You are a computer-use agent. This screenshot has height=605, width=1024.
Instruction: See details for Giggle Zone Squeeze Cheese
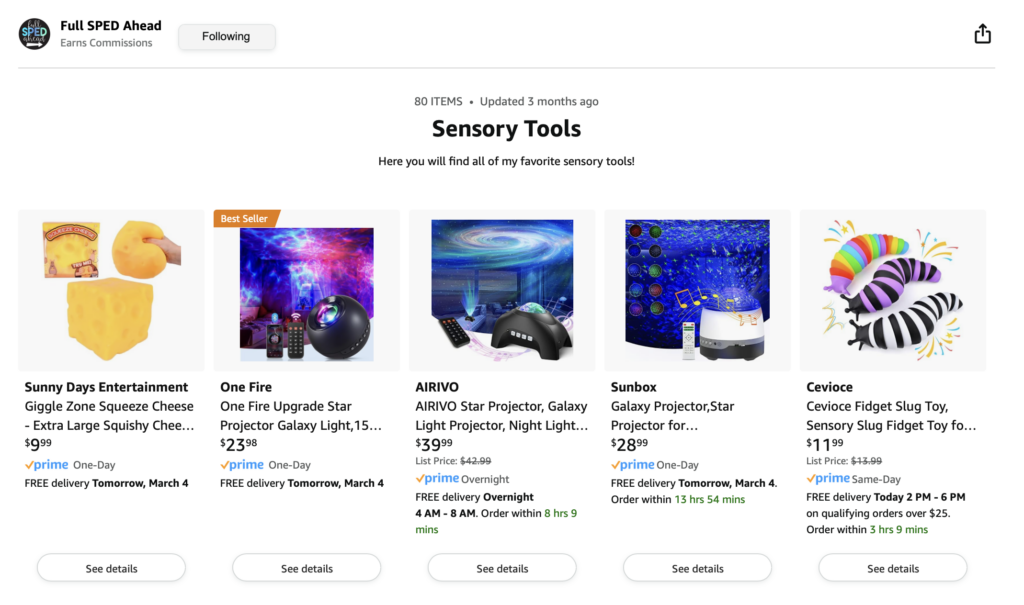point(111,568)
